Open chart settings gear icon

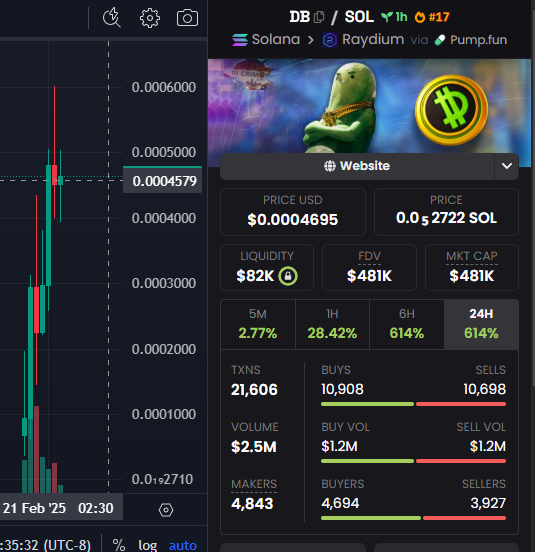[x=150, y=18]
